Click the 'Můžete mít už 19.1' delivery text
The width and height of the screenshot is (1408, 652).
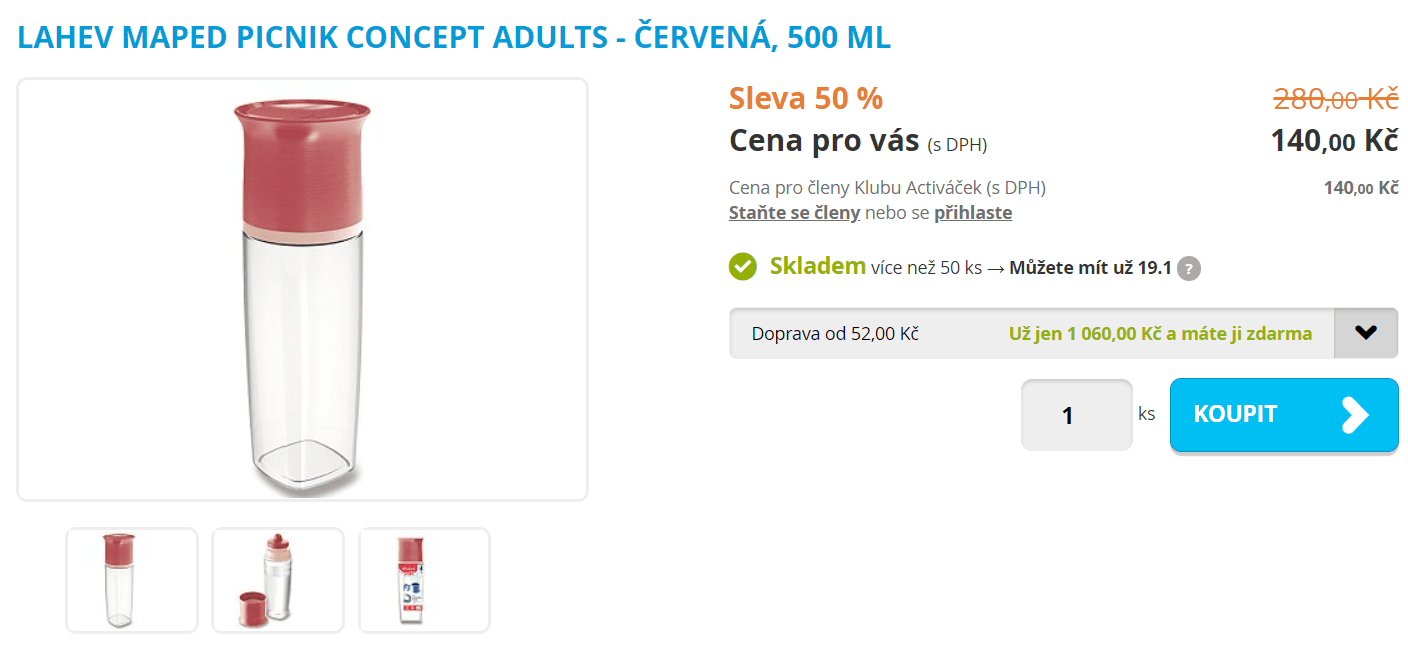pyautogui.click(x=1090, y=268)
